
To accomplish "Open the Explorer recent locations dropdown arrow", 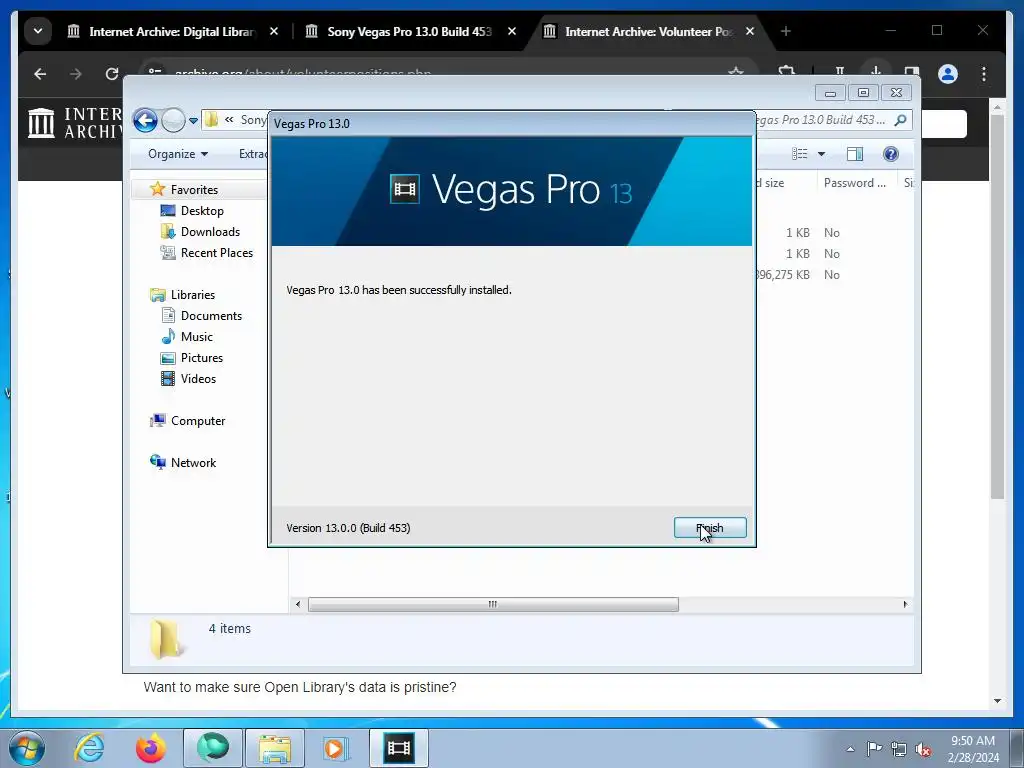I will pos(193,121).
